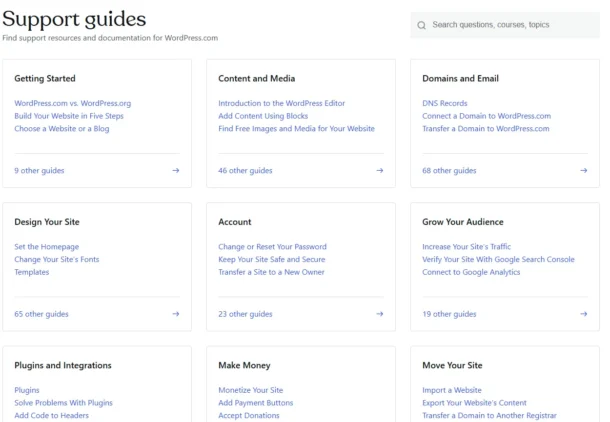The width and height of the screenshot is (610, 422).
Task: Focus the search questions, courses, topics field
Action: (x=505, y=25)
